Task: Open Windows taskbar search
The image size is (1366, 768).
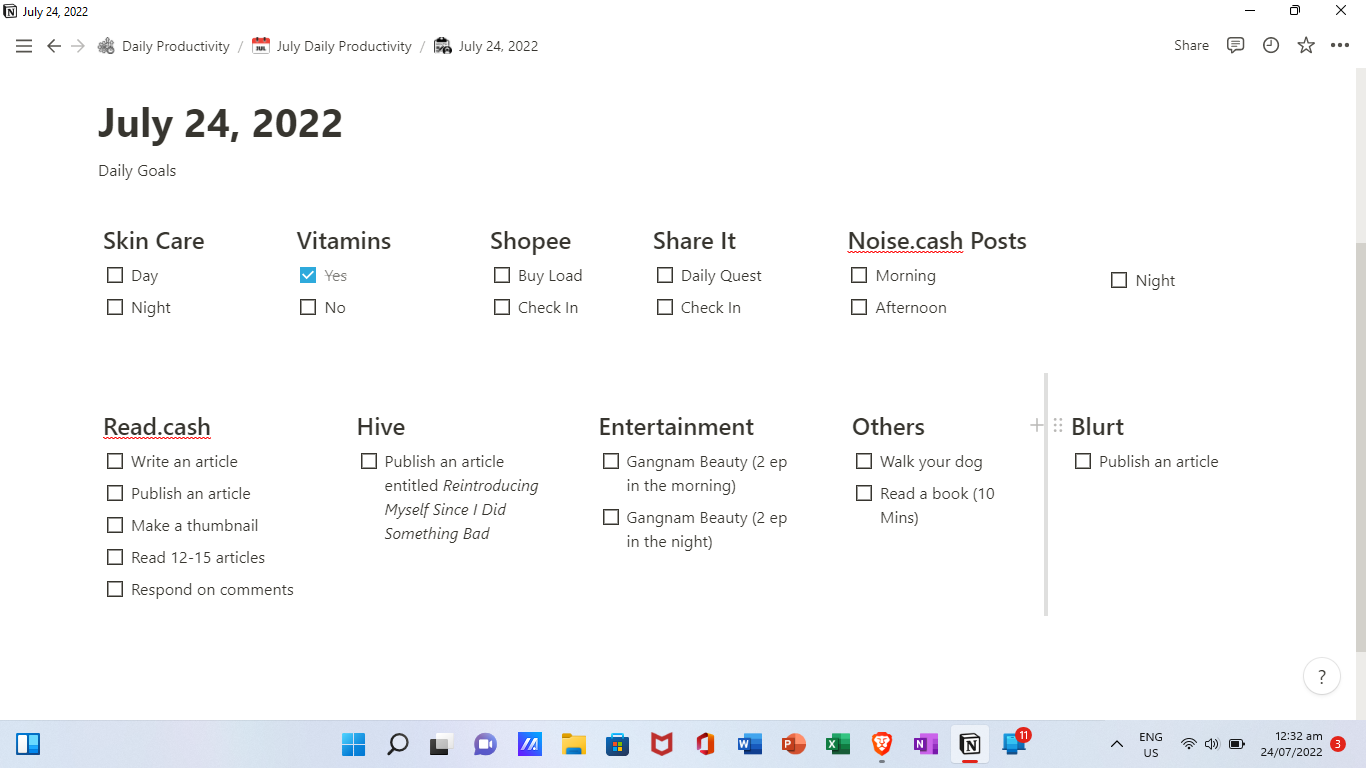Action: pyautogui.click(x=398, y=744)
